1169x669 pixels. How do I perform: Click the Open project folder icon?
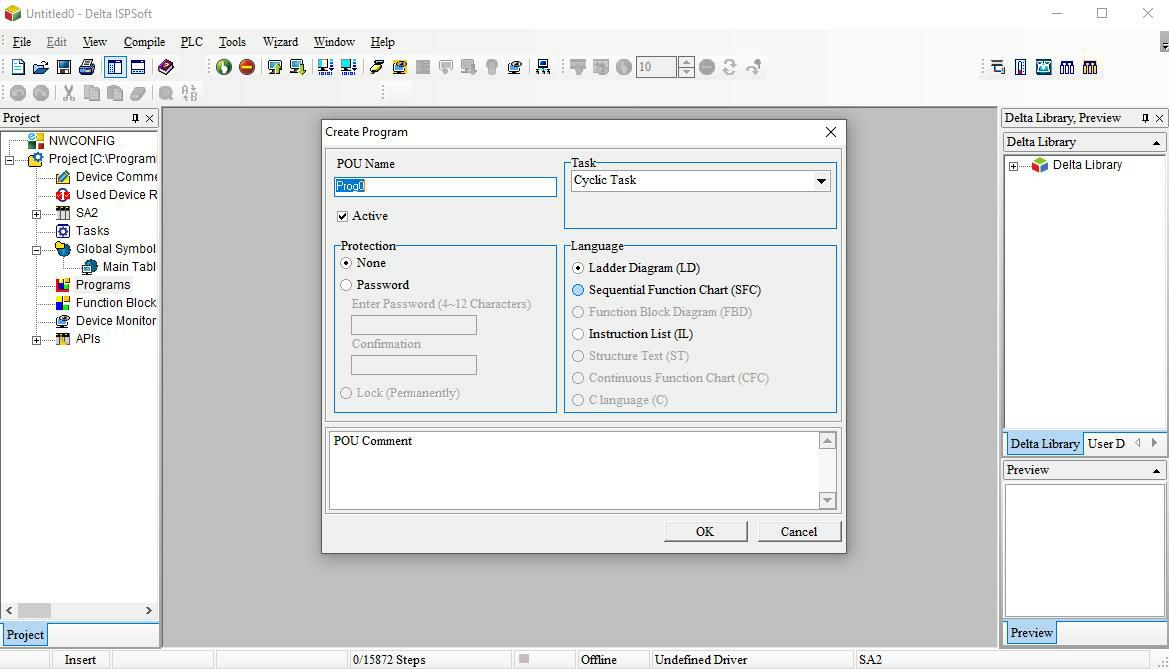coord(41,67)
